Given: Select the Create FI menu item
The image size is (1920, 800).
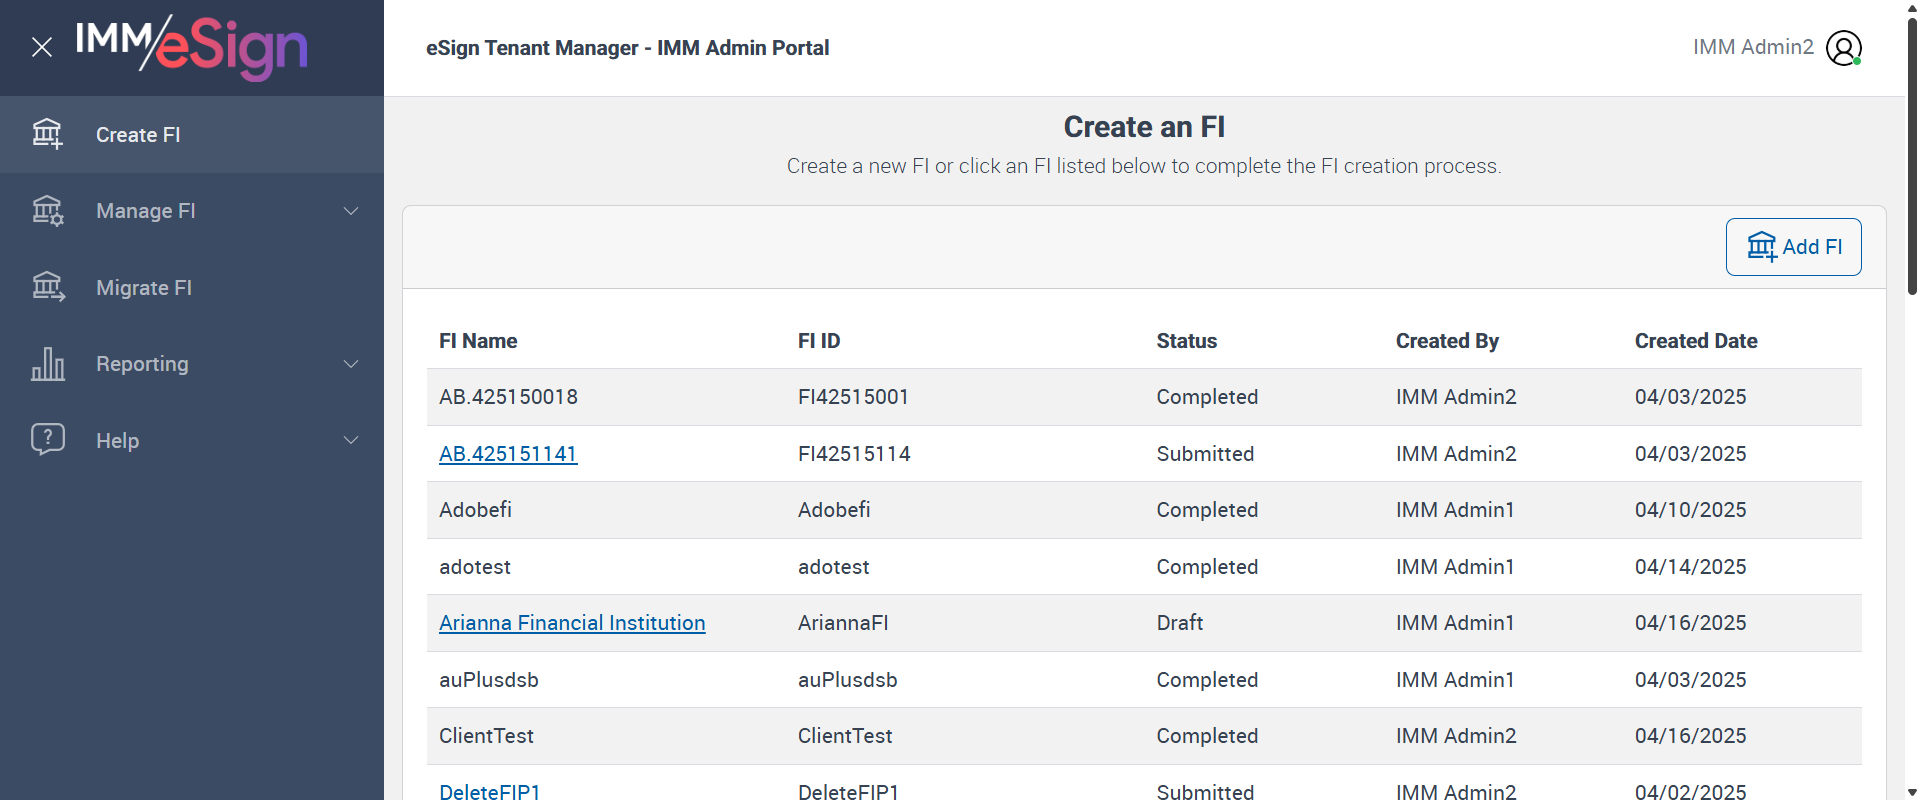Looking at the screenshot, I should [138, 135].
